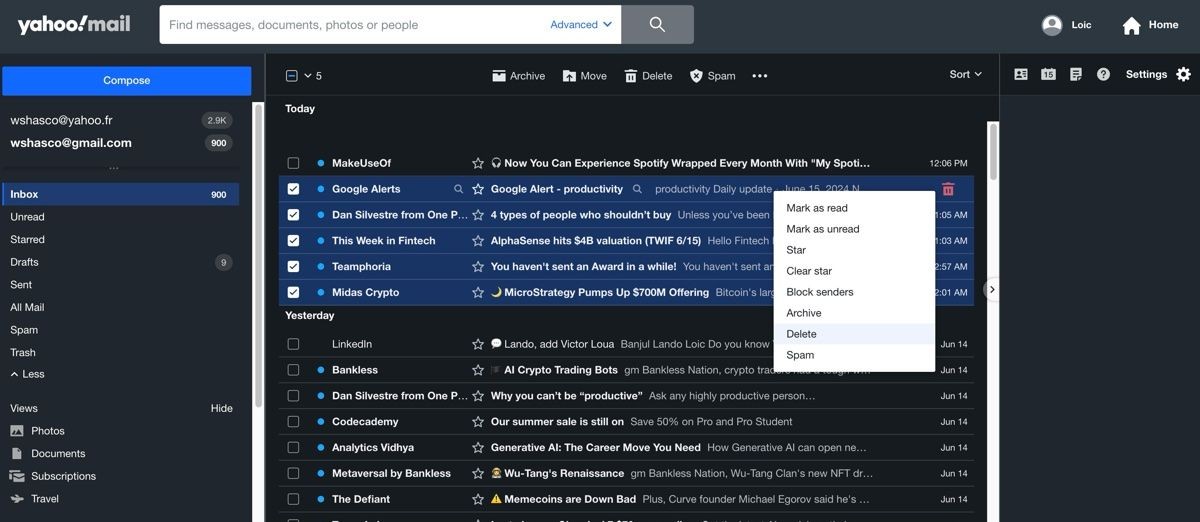The width and height of the screenshot is (1200, 522).
Task: Click message list vertical scrollbar
Action: [993, 152]
